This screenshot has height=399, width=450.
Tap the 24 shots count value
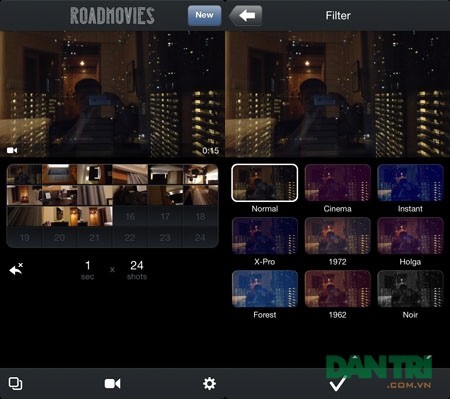coord(137,270)
